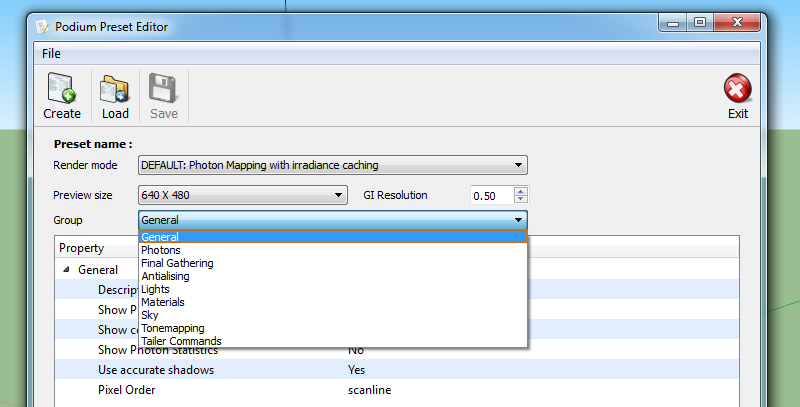Maximize the Podium Preset Editor window
The image size is (800, 407).
(x=700, y=23)
